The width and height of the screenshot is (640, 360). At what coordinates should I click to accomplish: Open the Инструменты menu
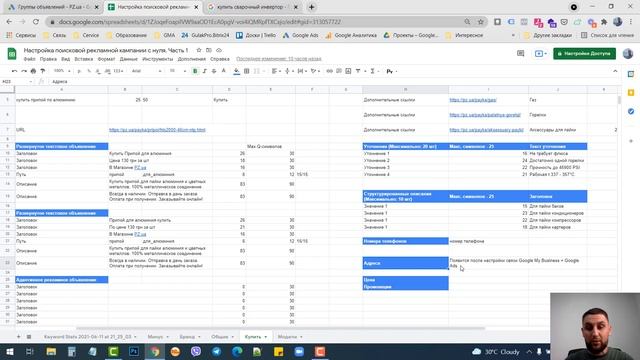point(158,59)
